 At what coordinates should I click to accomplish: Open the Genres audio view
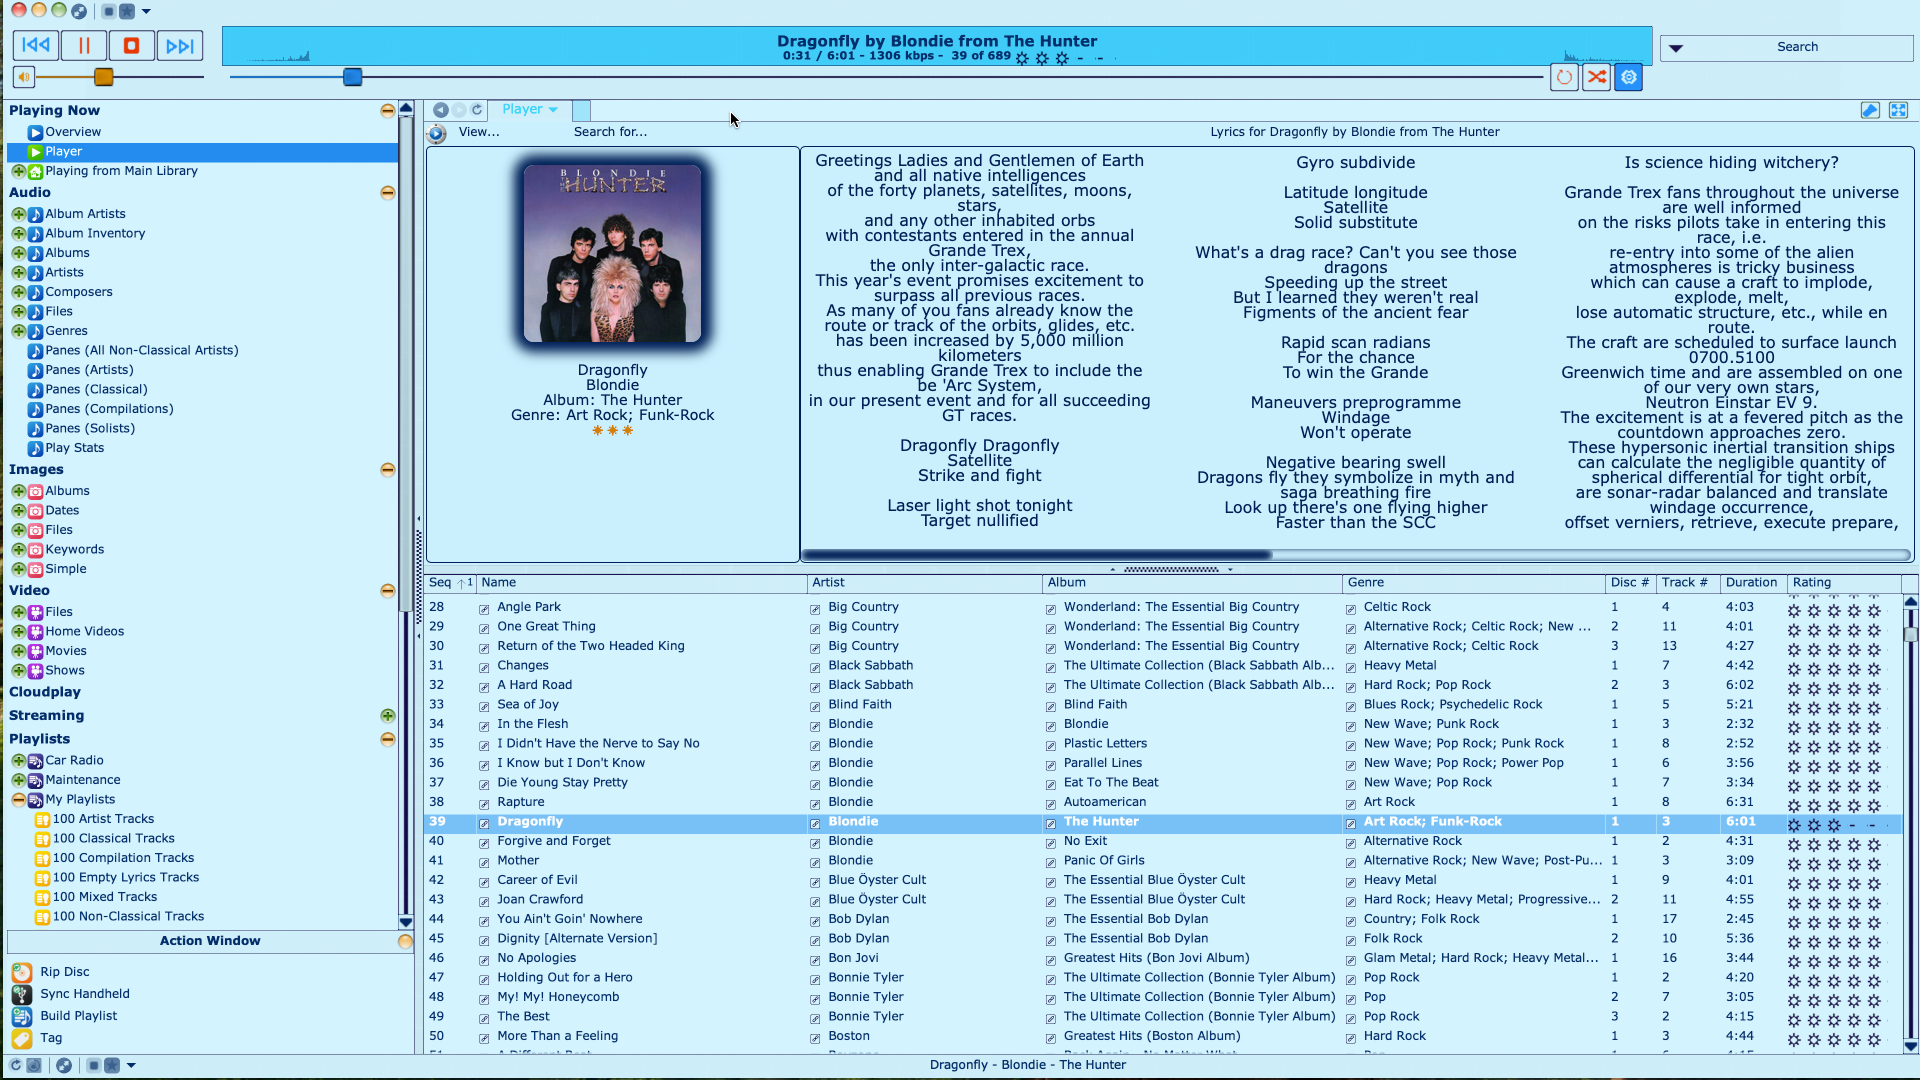(x=66, y=331)
